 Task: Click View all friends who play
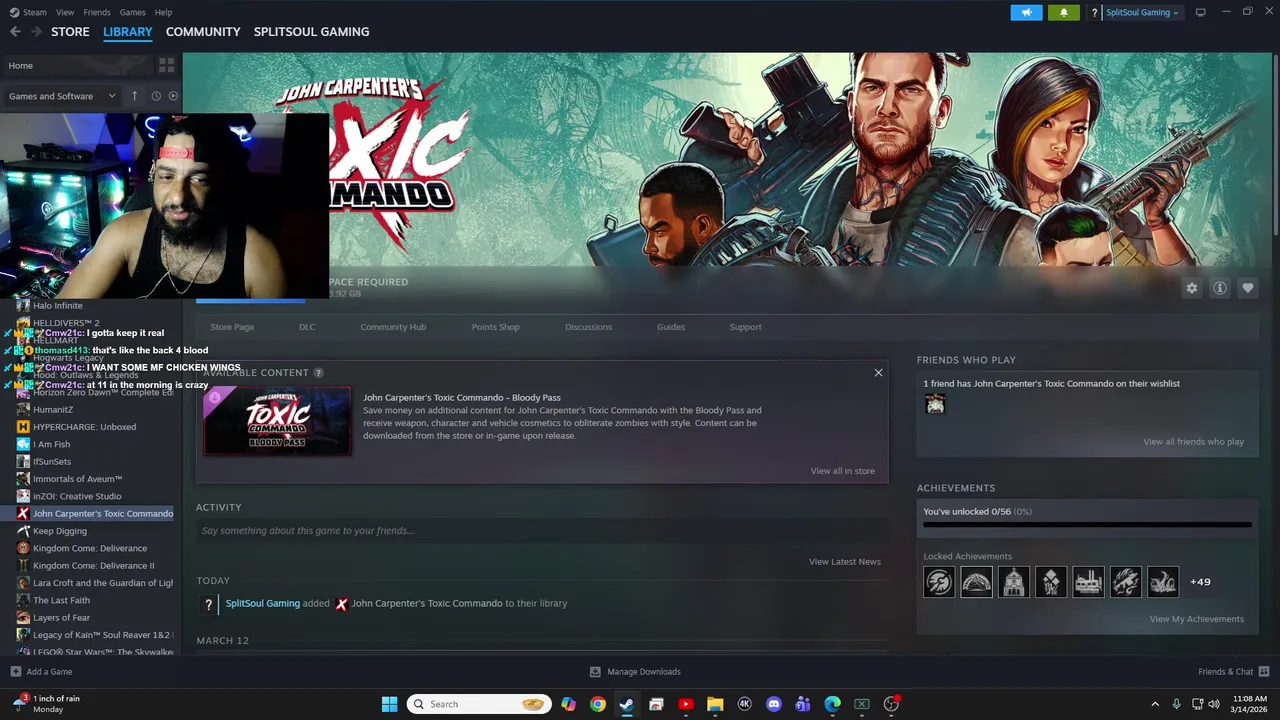(x=1194, y=442)
